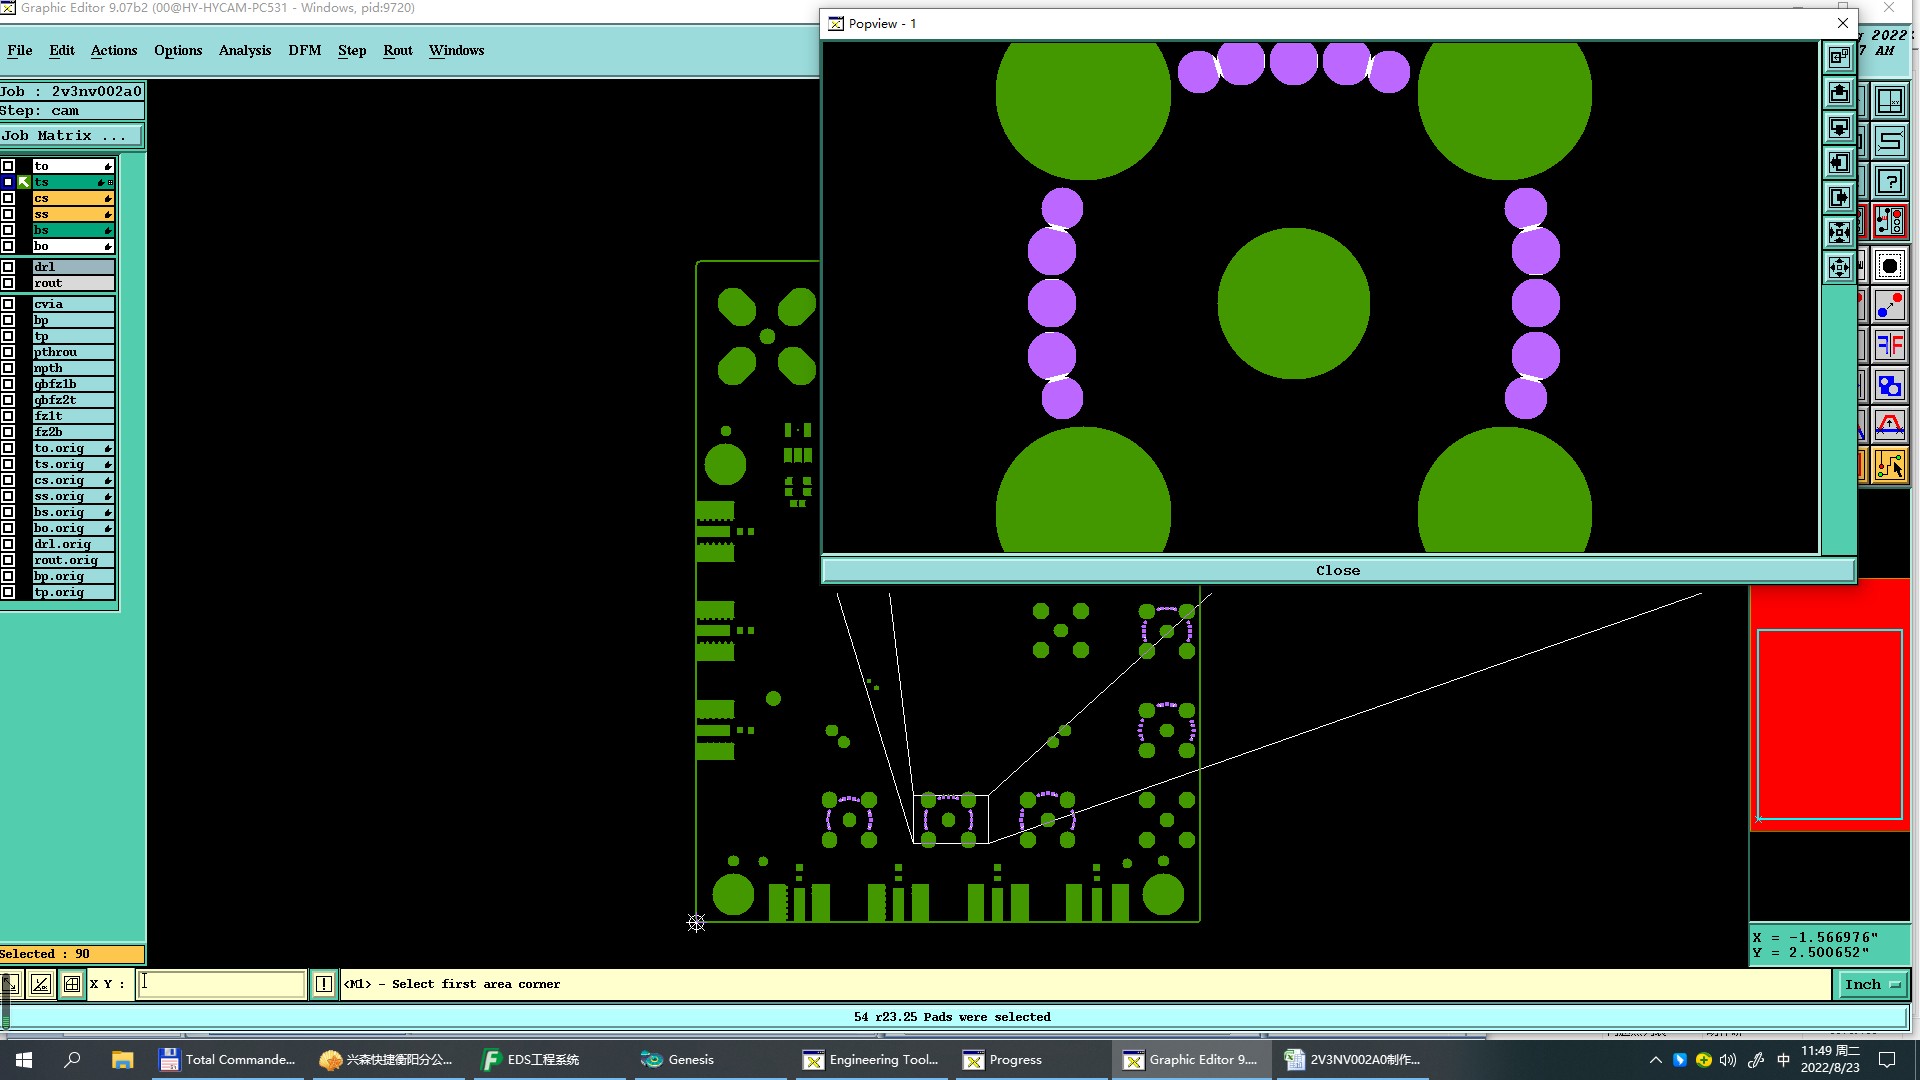Viewport: 1920px width, 1080px height.
Task: Click the Close button under Popview
Action: (1337, 570)
